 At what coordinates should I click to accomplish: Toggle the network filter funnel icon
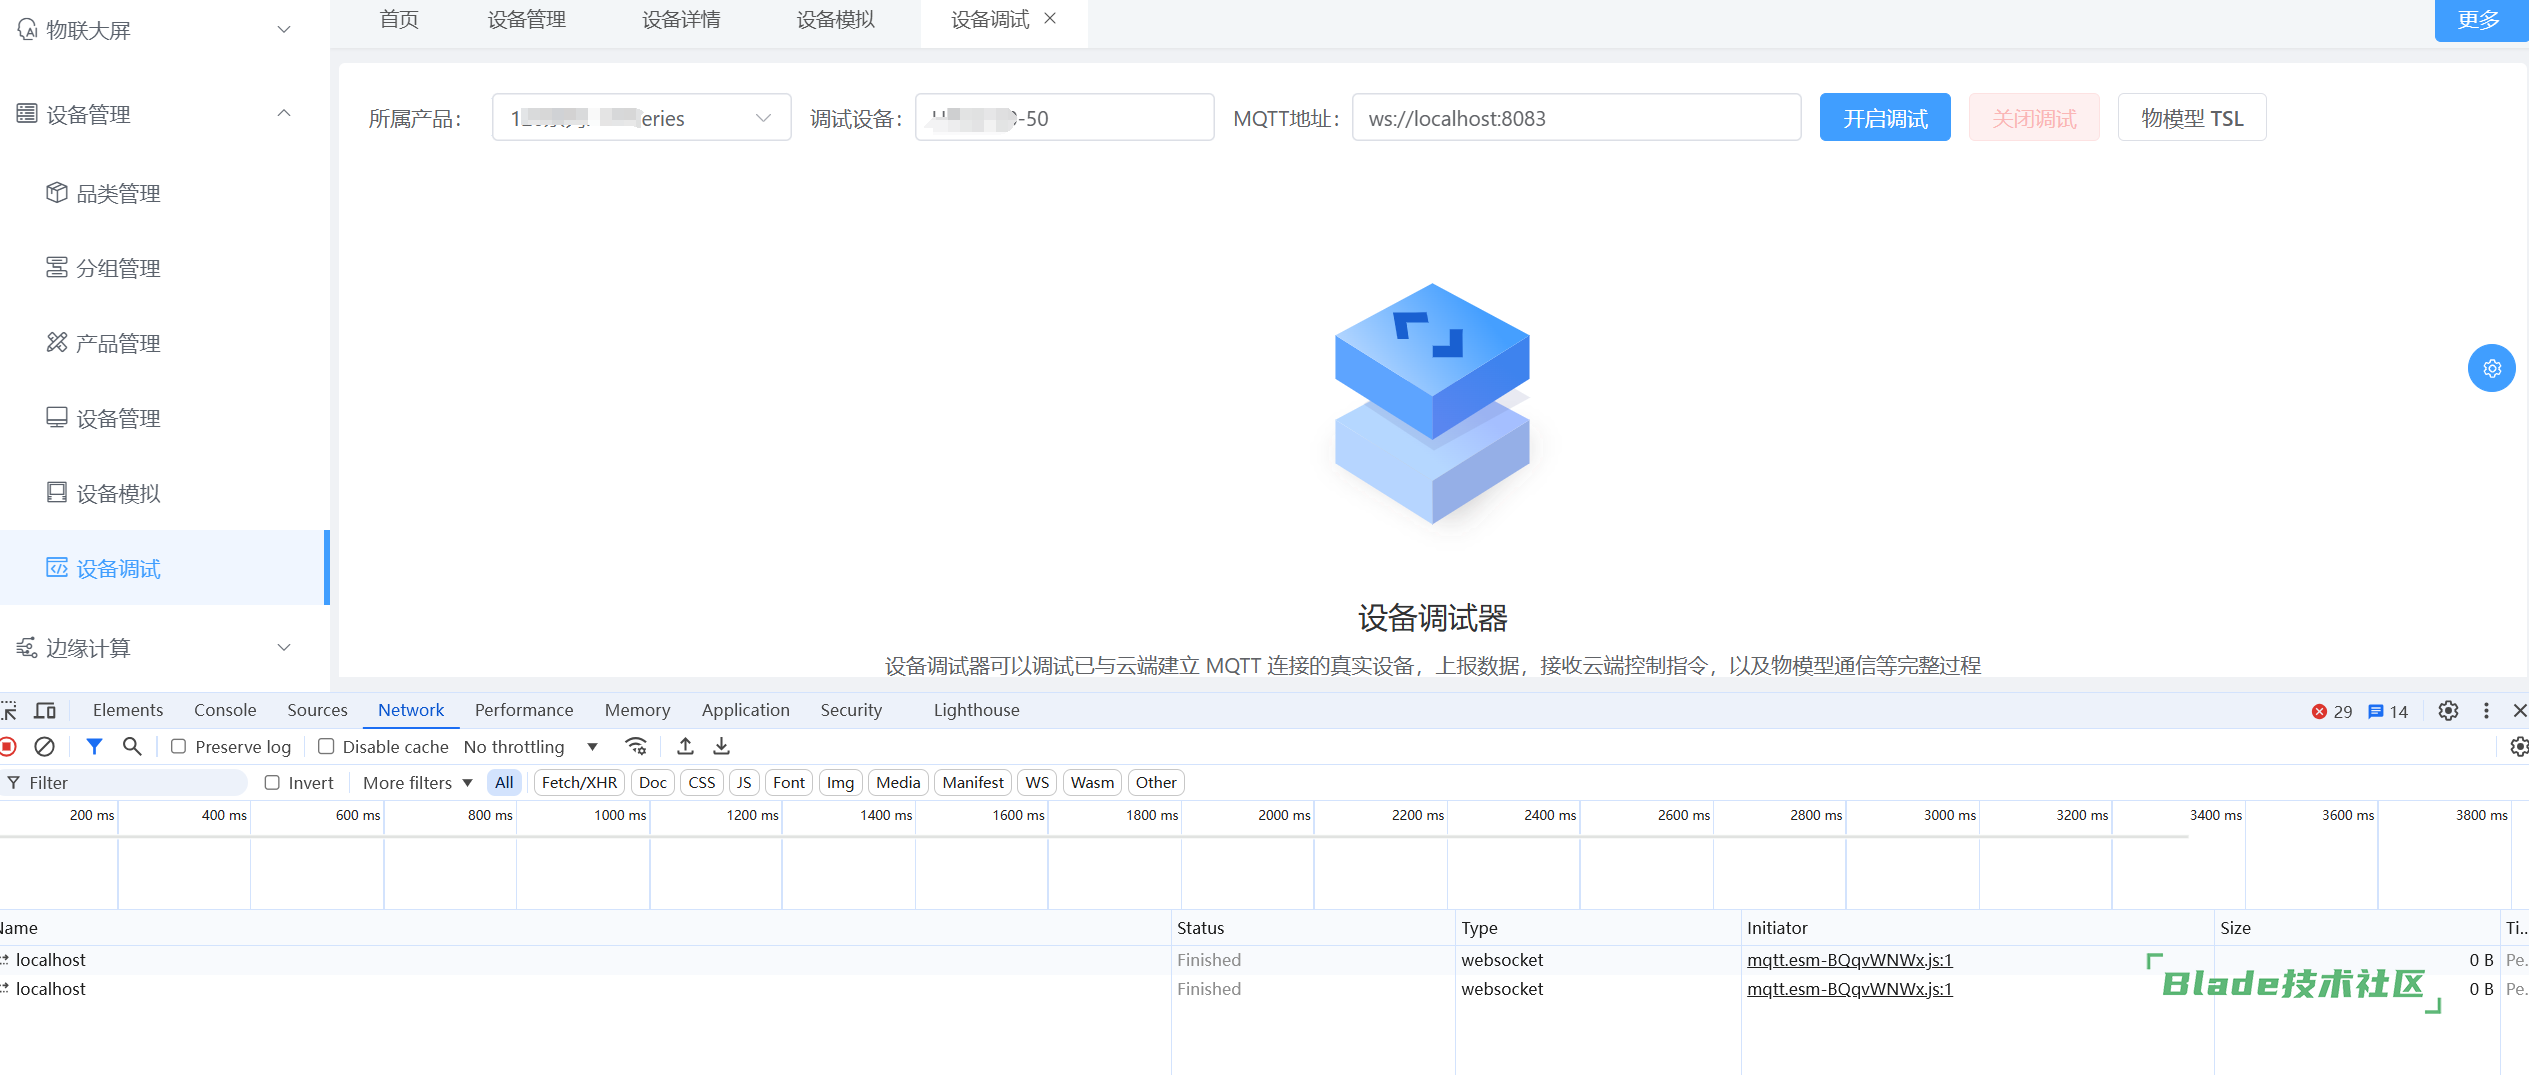tap(94, 746)
